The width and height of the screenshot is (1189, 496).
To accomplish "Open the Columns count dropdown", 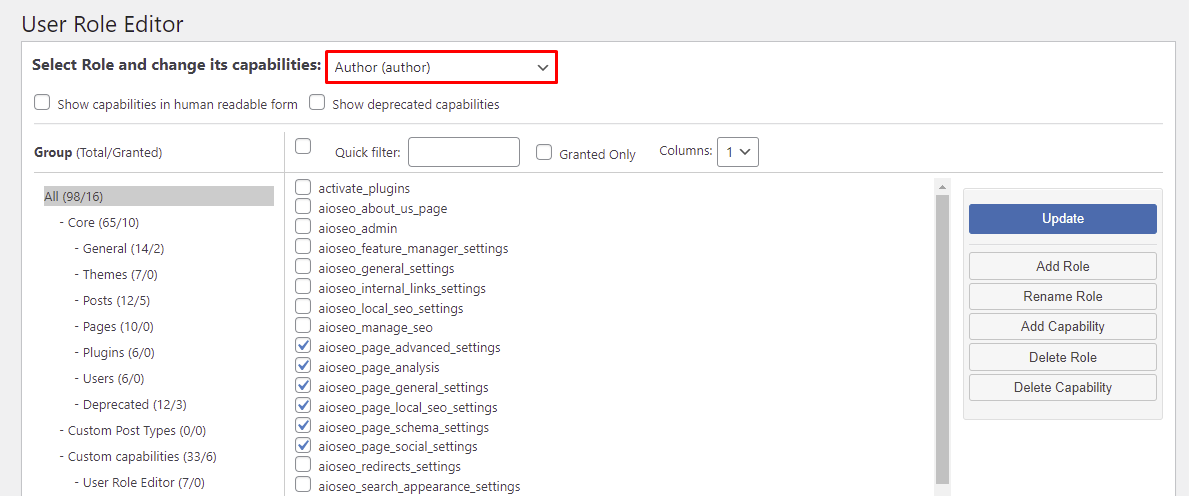I will [x=738, y=152].
